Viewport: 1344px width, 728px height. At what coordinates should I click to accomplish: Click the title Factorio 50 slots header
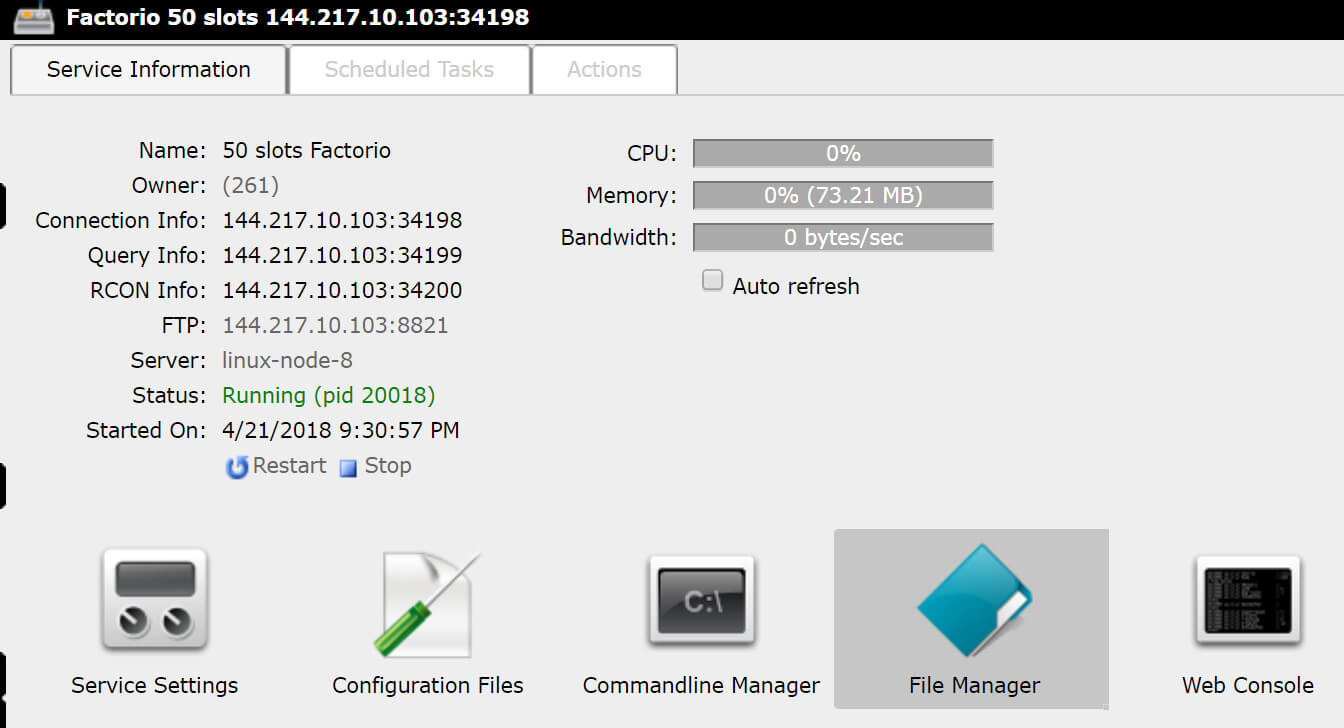[x=298, y=17]
